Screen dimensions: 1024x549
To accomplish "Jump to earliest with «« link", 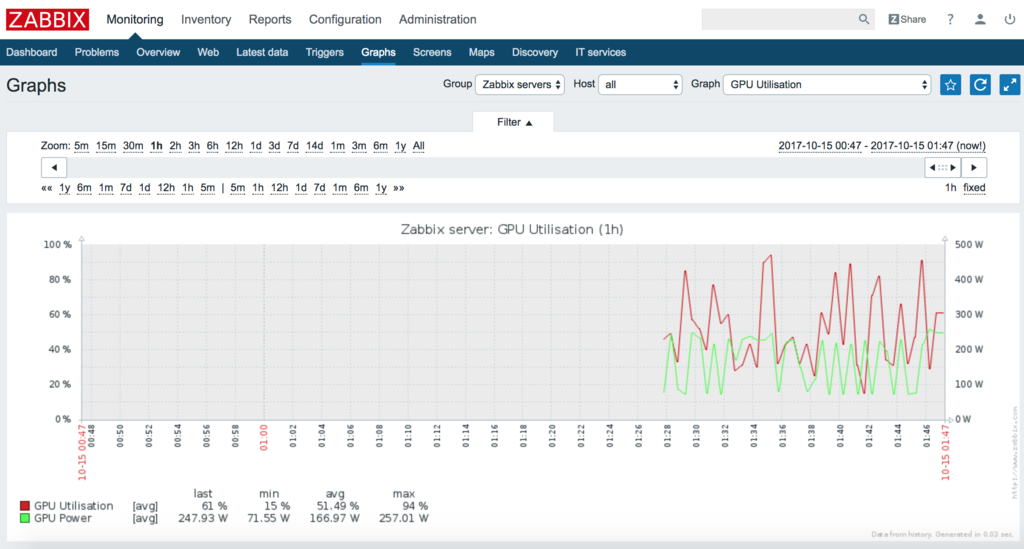I will pyautogui.click(x=46, y=188).
